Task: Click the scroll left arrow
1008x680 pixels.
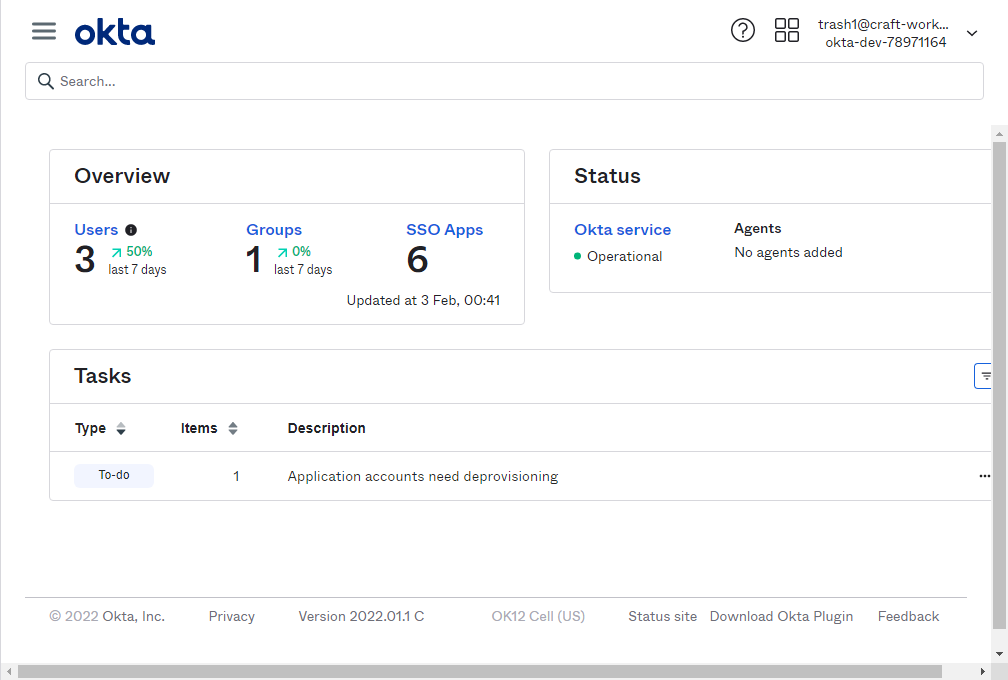Action: point(9,672)
